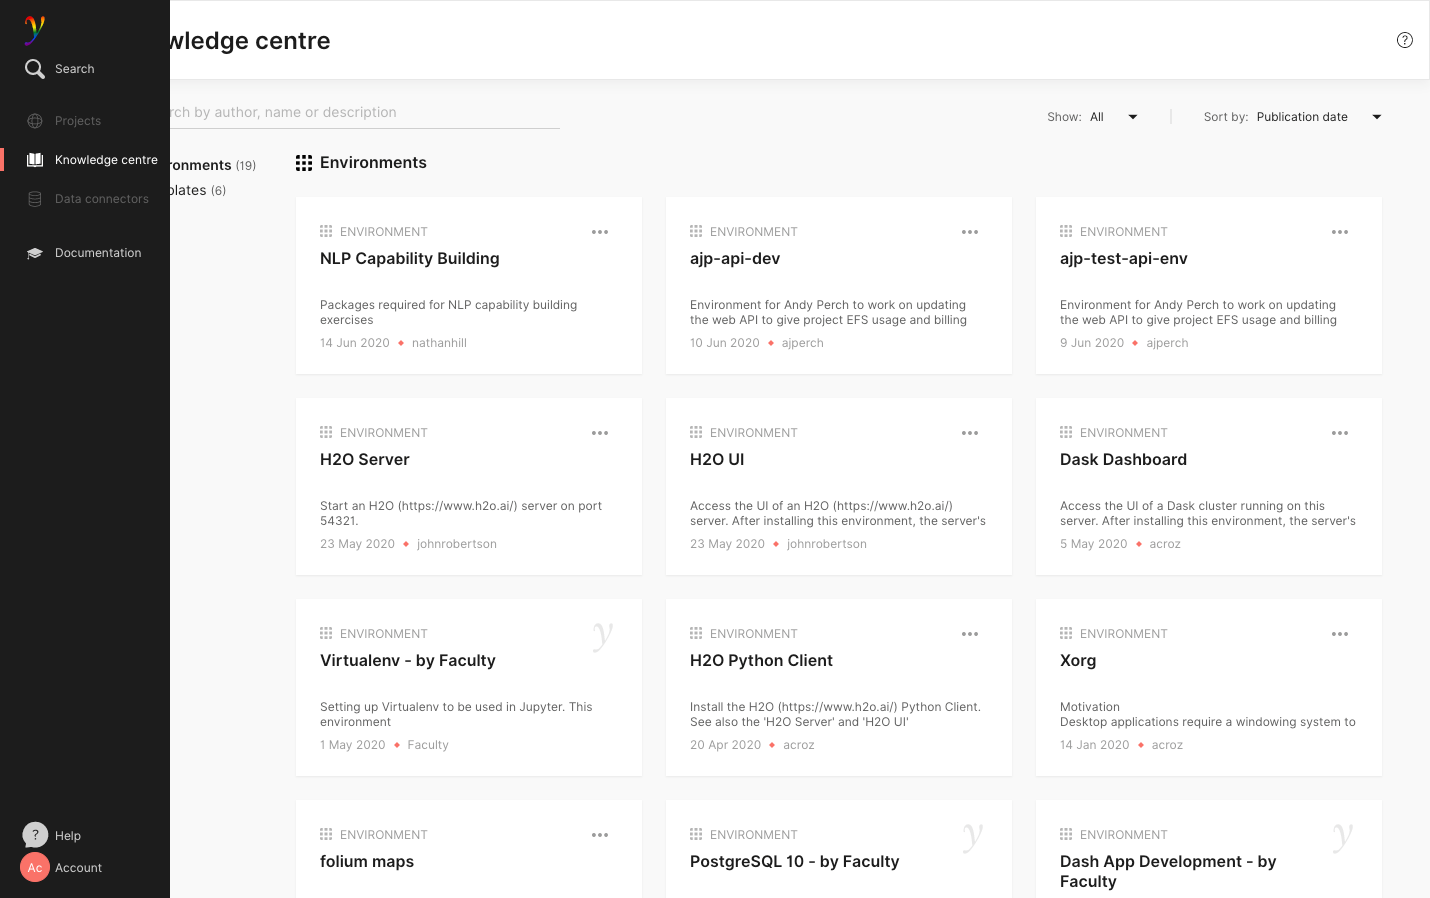Click the Data connectors database icon
Viewport: 1430px width, 898px height.
35,199
